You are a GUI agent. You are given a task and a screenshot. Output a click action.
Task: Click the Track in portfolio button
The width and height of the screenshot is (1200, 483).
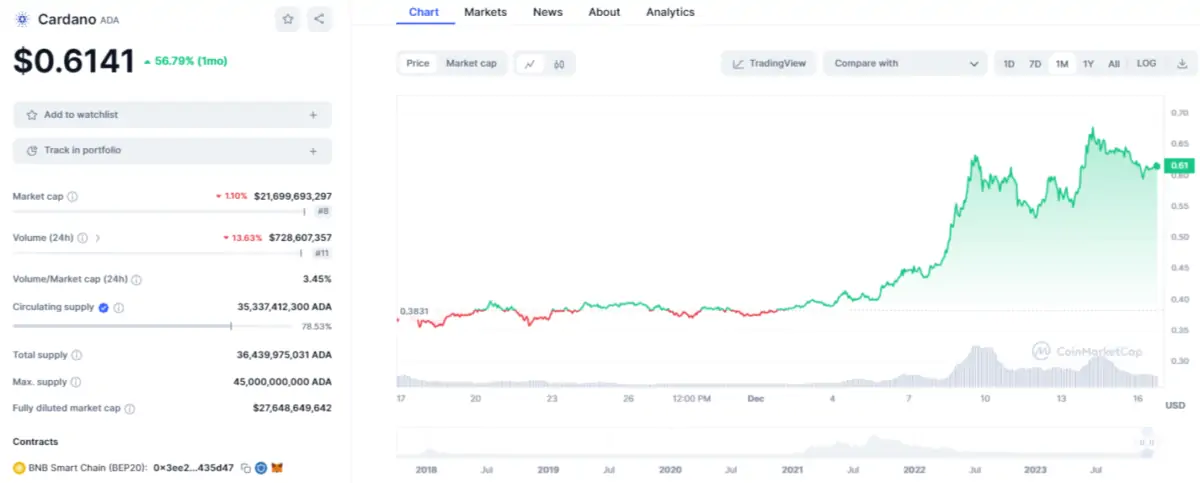point(172,151)
